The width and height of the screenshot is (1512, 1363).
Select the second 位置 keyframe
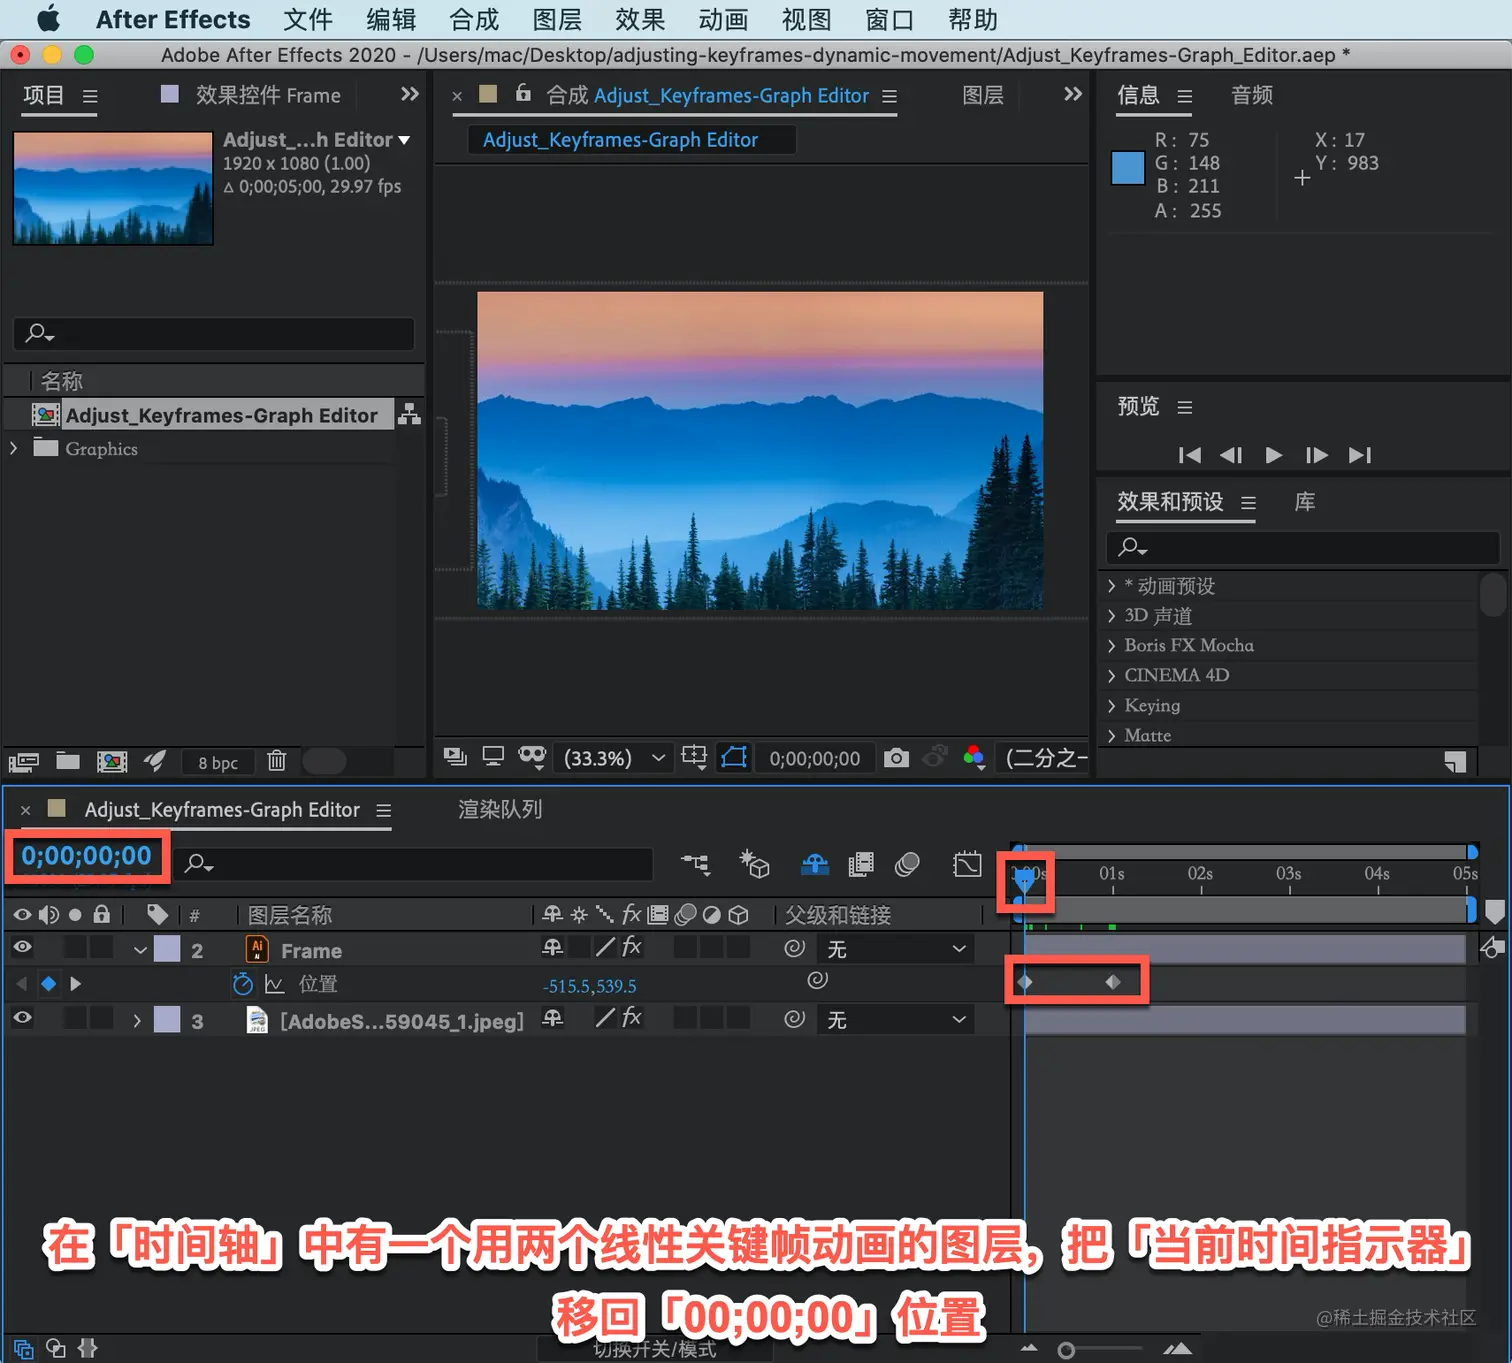(1113, 982)
